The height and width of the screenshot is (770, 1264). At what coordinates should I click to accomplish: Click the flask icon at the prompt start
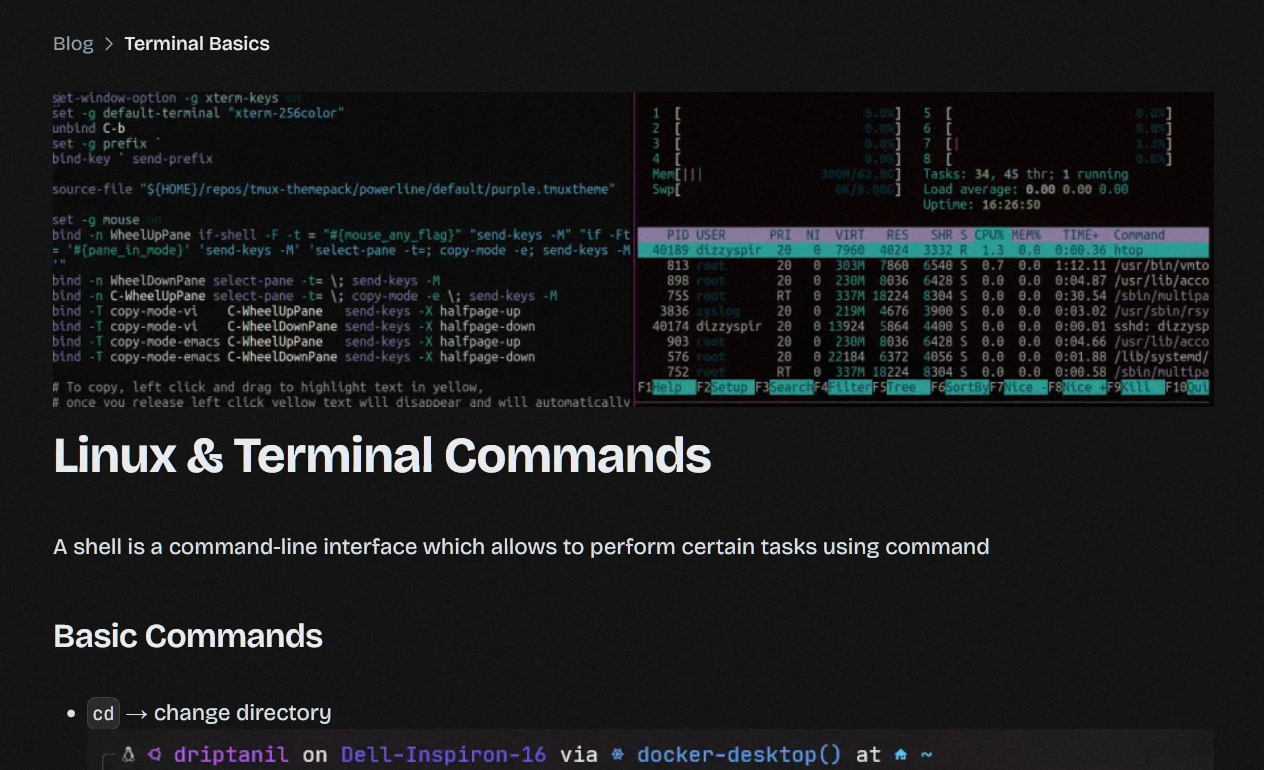click(x=128, y=754)
